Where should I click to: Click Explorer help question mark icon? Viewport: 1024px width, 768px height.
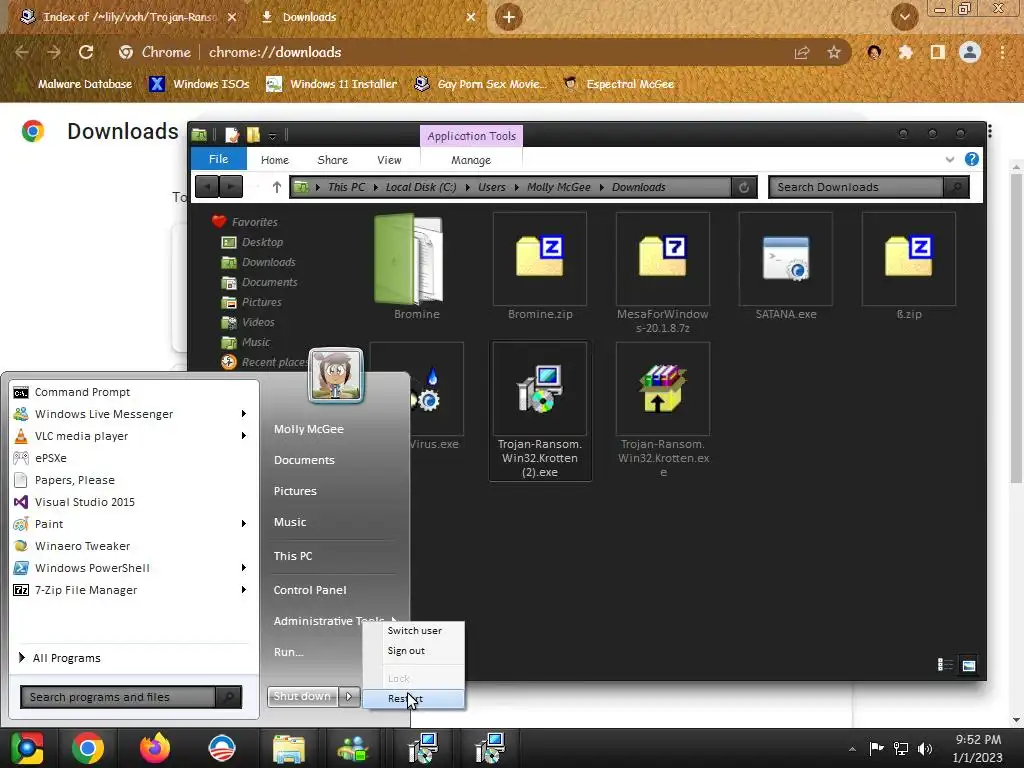972,159
